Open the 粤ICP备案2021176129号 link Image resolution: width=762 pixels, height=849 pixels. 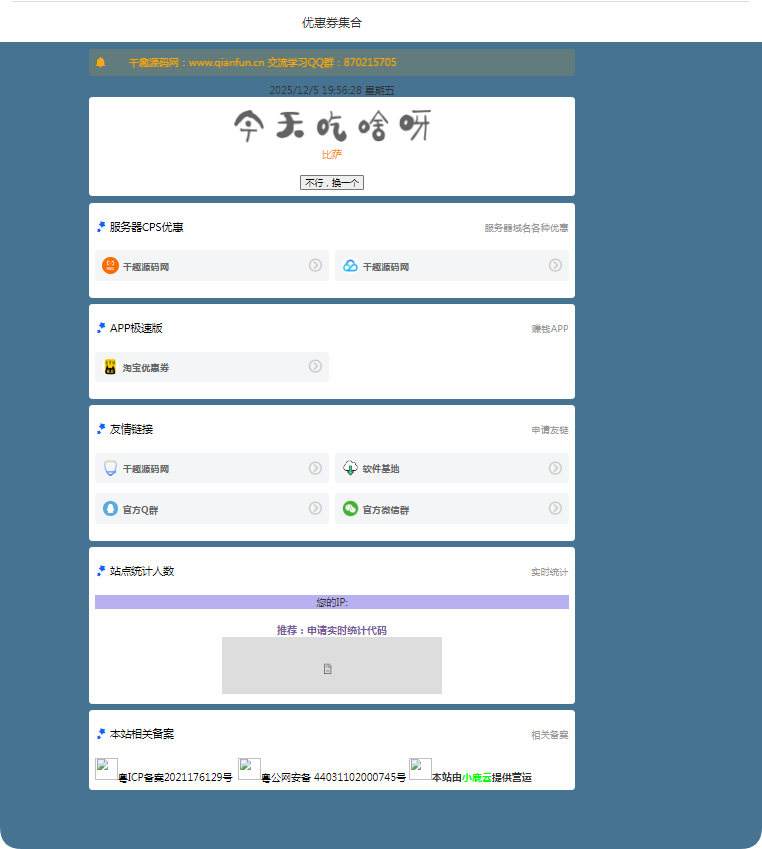click(x=175, y=778)
